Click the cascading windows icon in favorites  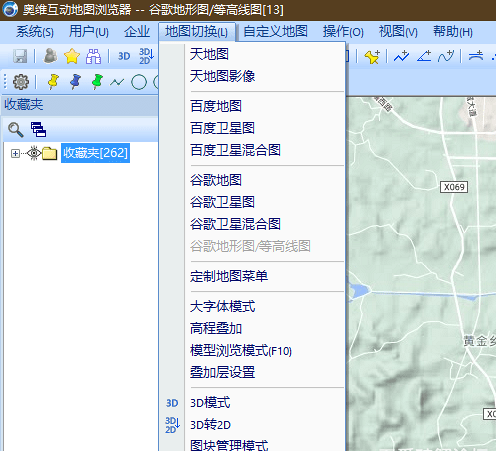38,130
